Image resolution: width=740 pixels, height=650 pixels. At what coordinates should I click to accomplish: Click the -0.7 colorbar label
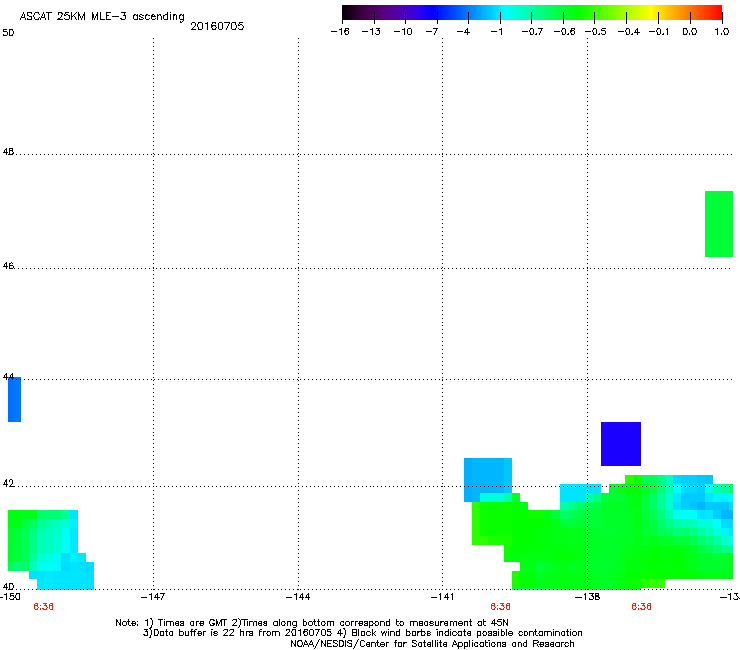532,32
